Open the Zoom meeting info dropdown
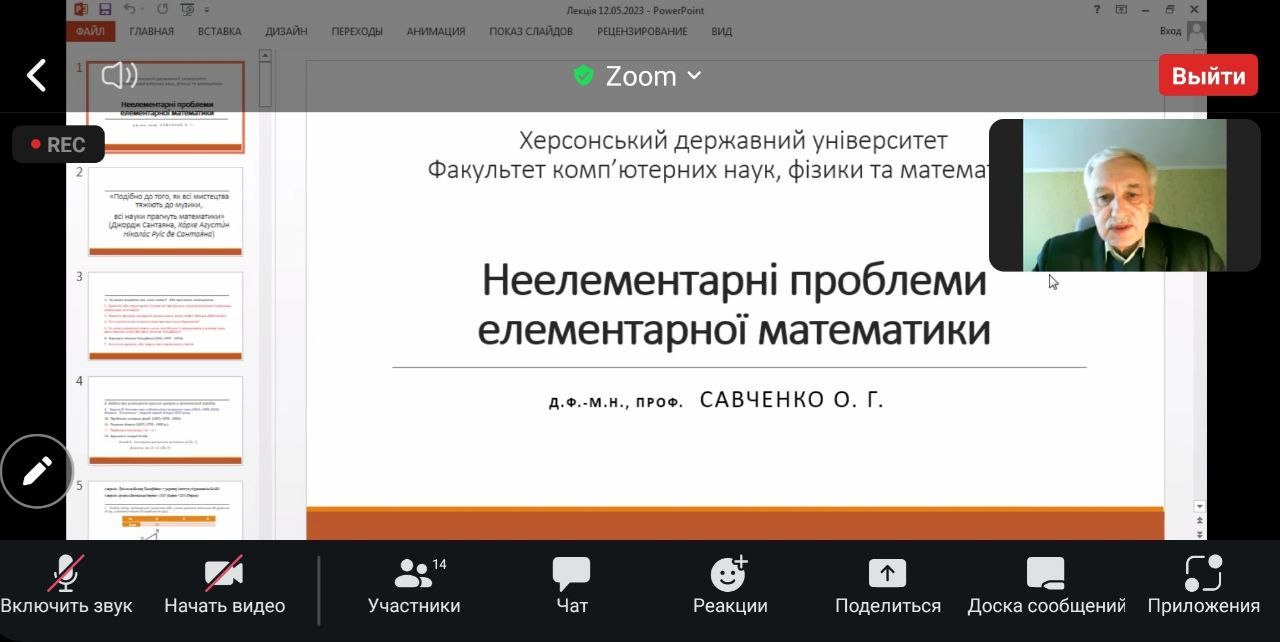1280x642 pixels. coord(638,76)
